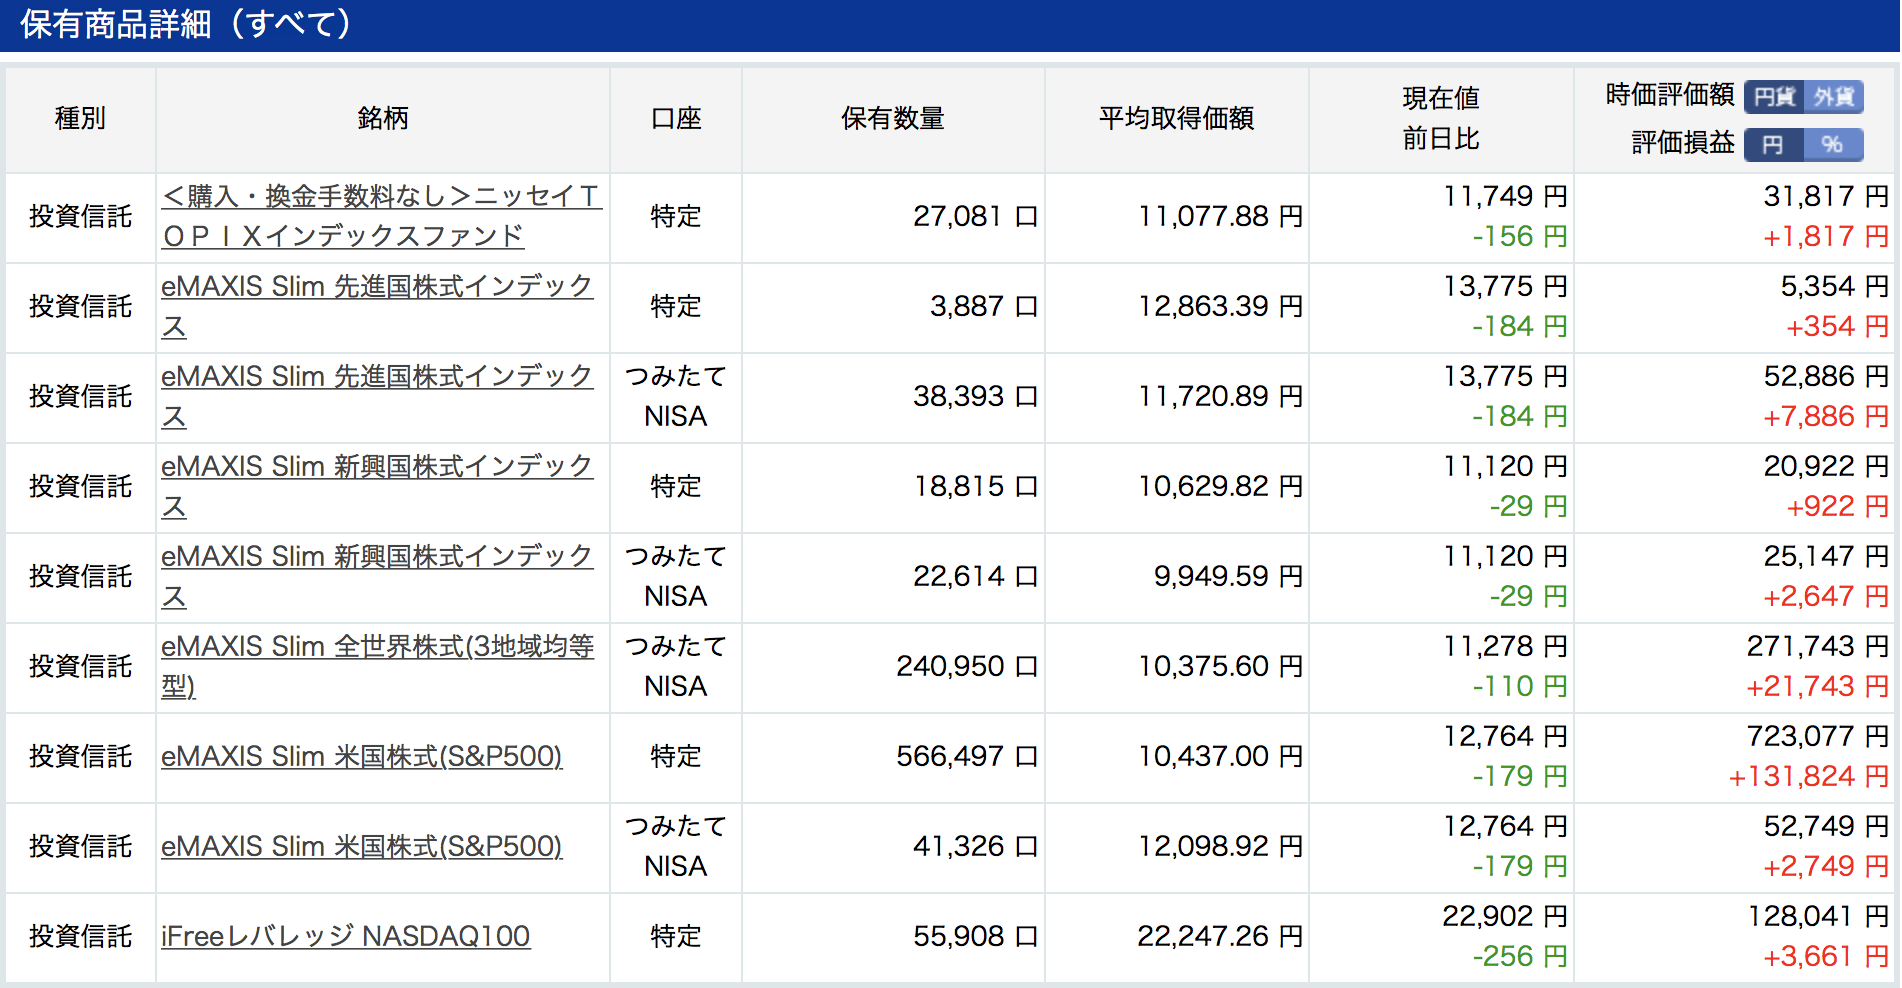
Task: Click the 現在値 前日比 column header
Action: (x=1441, y=119)
